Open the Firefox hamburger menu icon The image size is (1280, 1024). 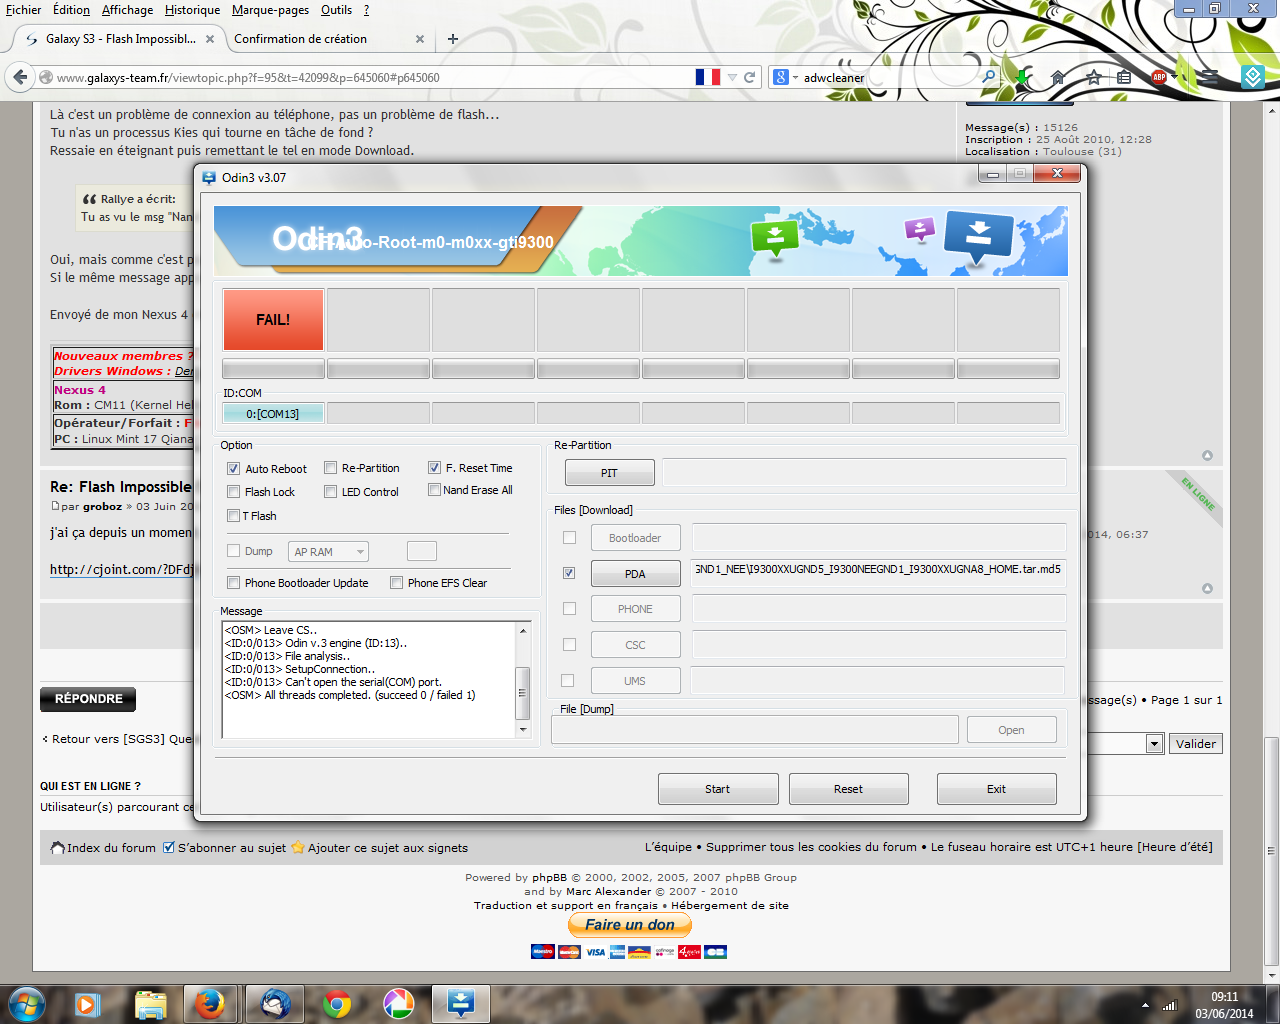[x=1210, y=77]
